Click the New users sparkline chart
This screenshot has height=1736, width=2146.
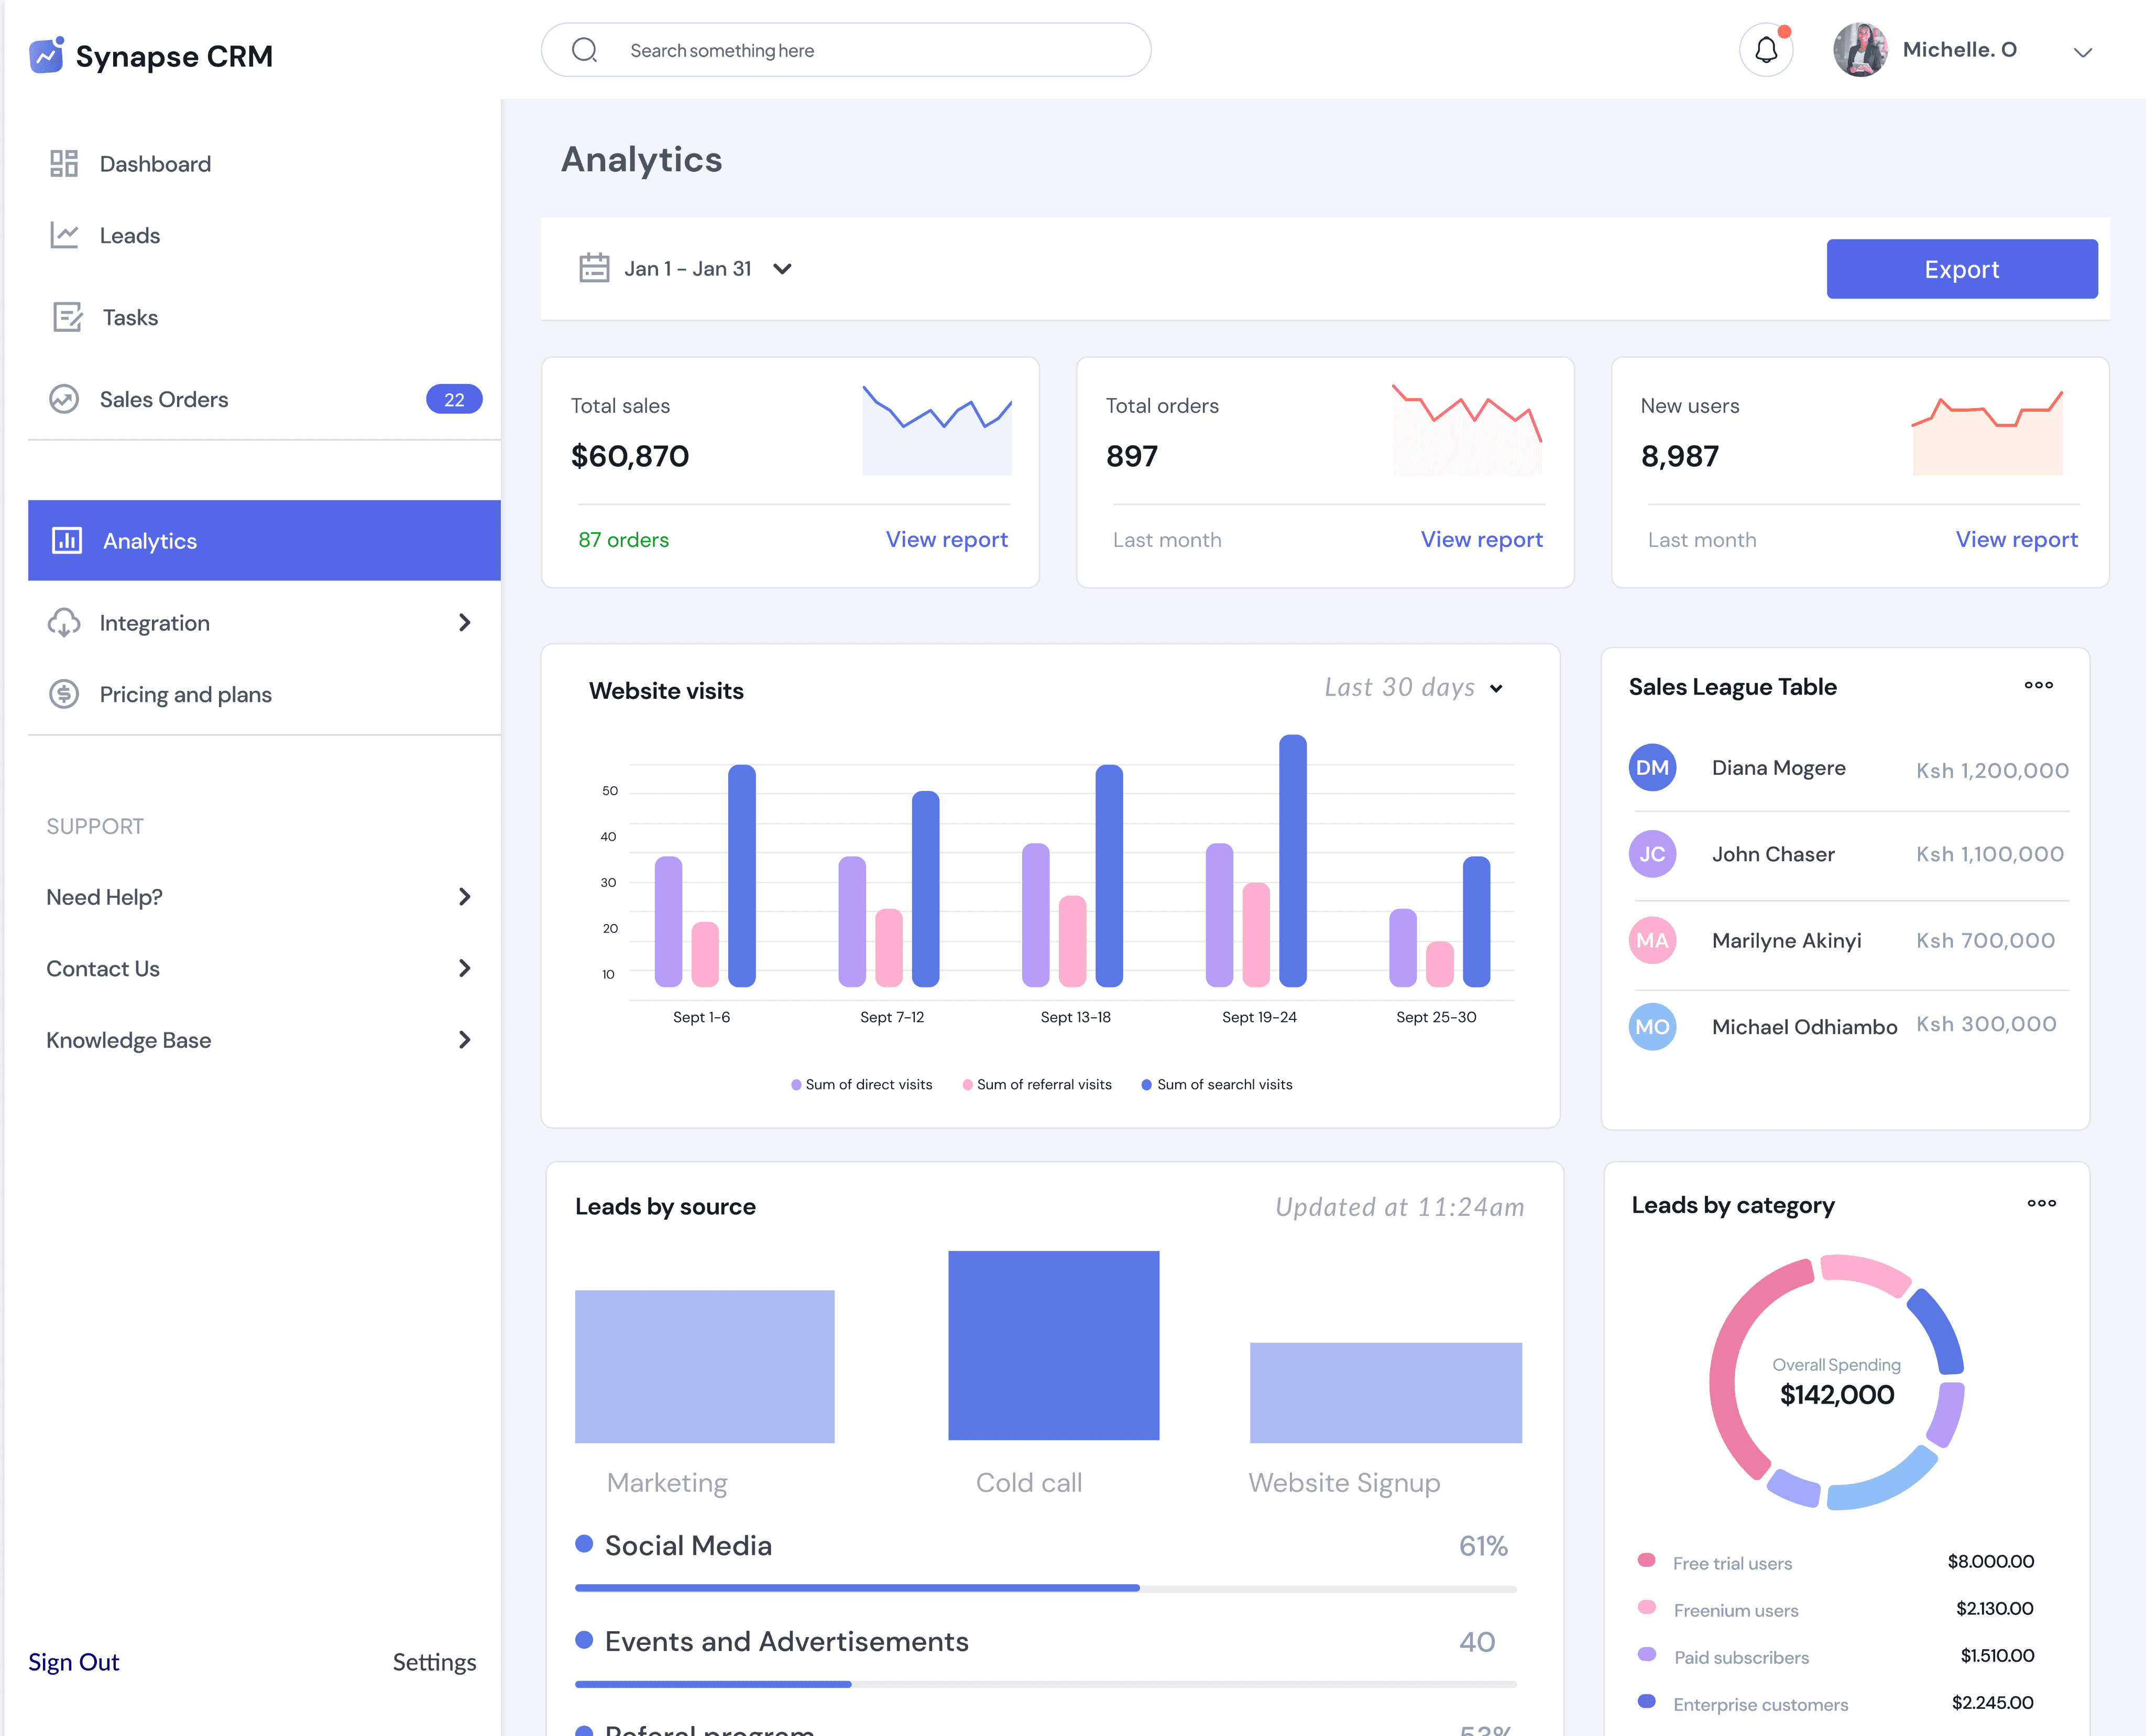pyautogui.click(x=1987, y=432)
